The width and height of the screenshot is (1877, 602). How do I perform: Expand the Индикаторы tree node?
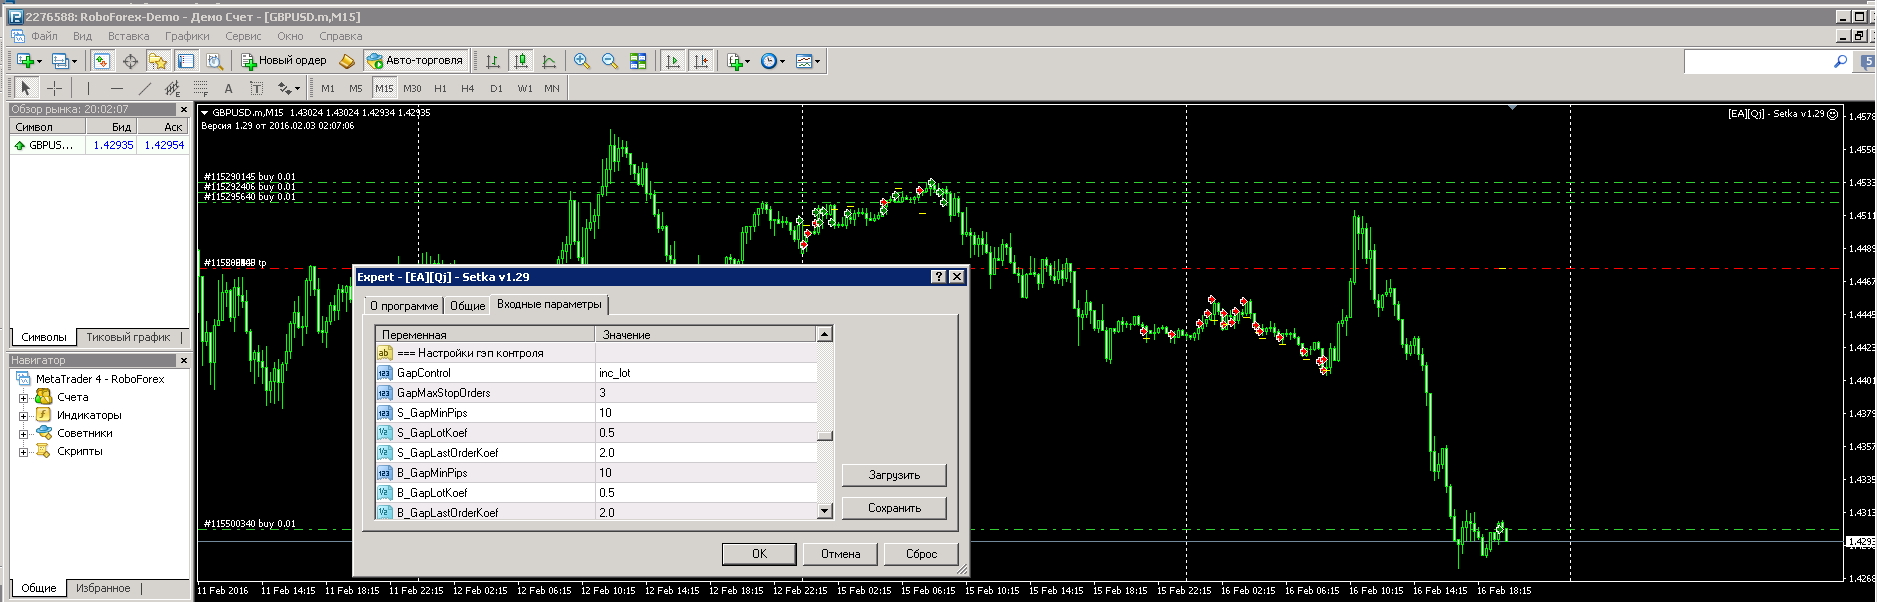[x=23, y=416]
